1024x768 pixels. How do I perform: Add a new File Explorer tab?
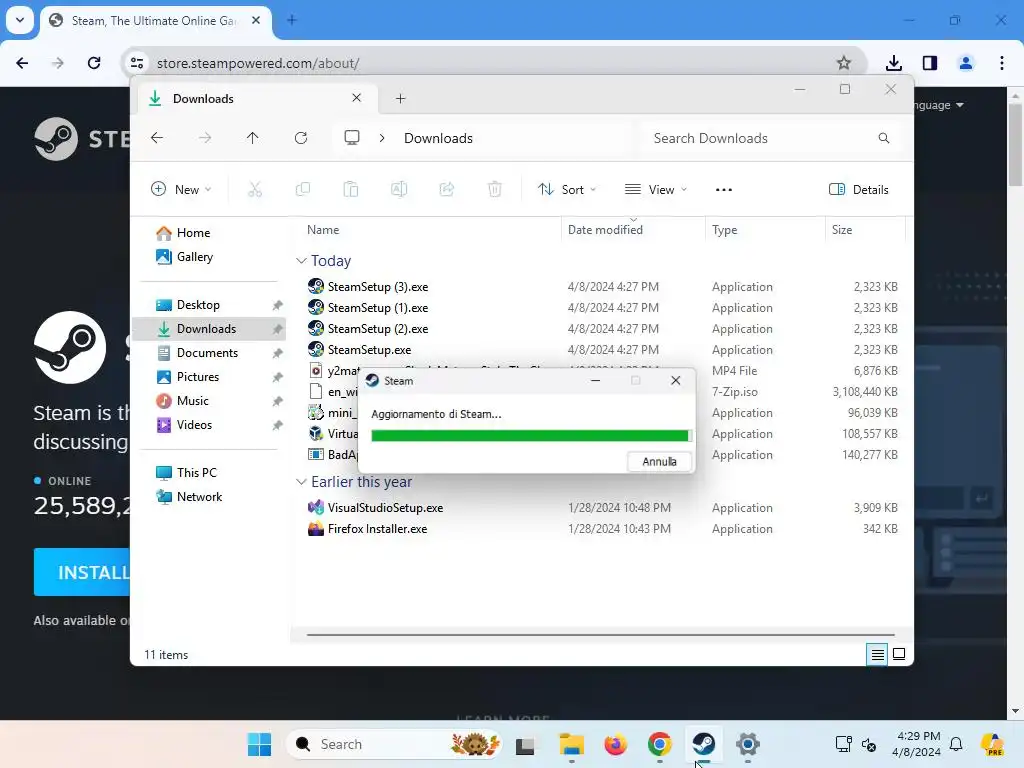[x=400, y=99]
